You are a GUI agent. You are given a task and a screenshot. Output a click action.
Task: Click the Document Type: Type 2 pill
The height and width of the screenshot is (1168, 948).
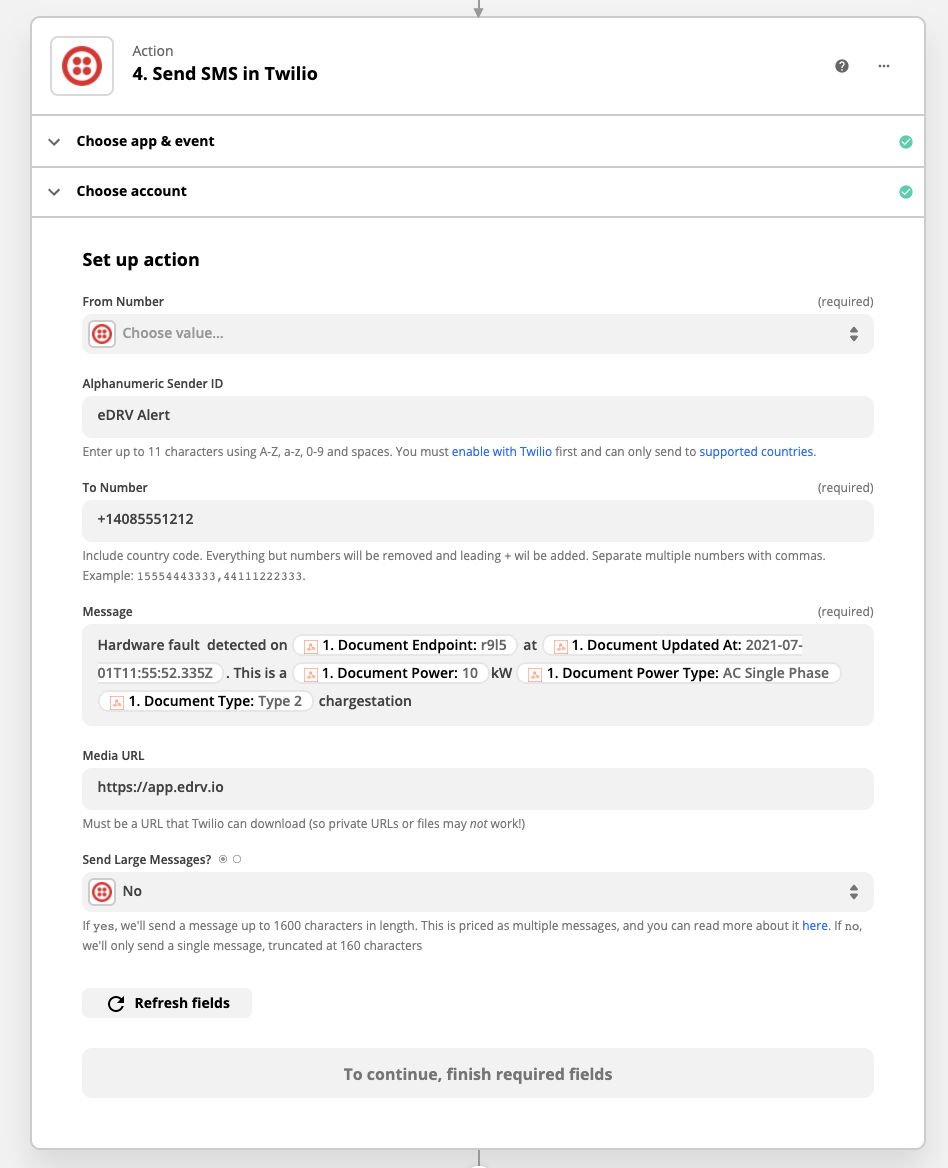206,702
